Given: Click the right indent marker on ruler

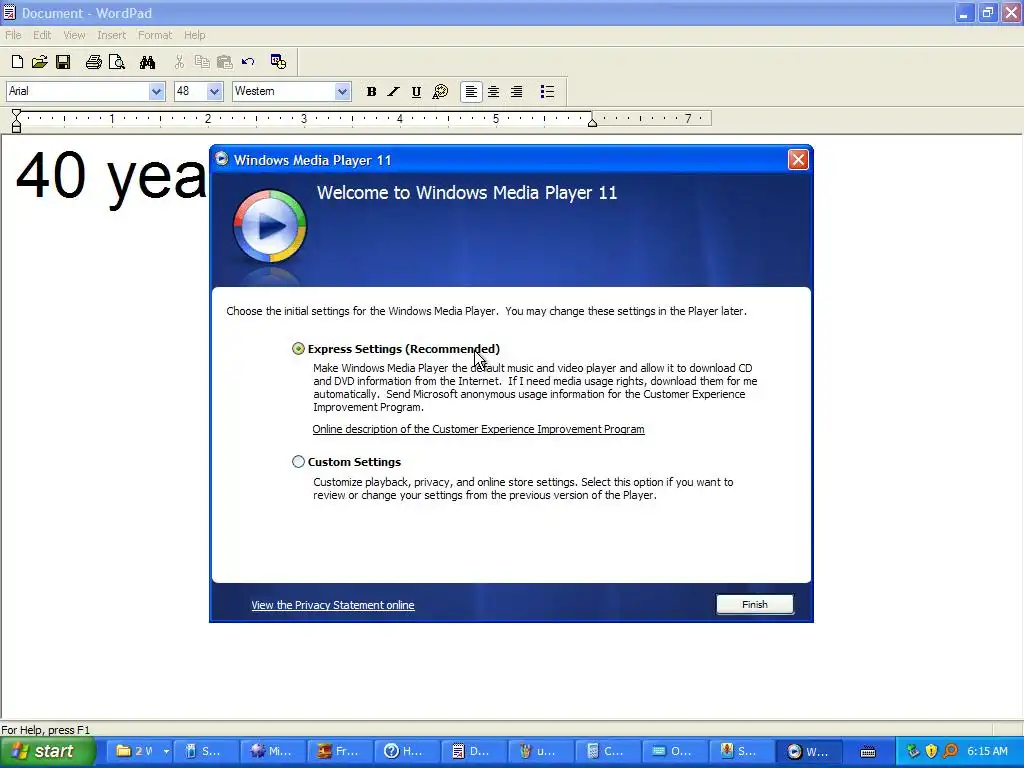Looking at the screenshot, I should pos(592,121).
